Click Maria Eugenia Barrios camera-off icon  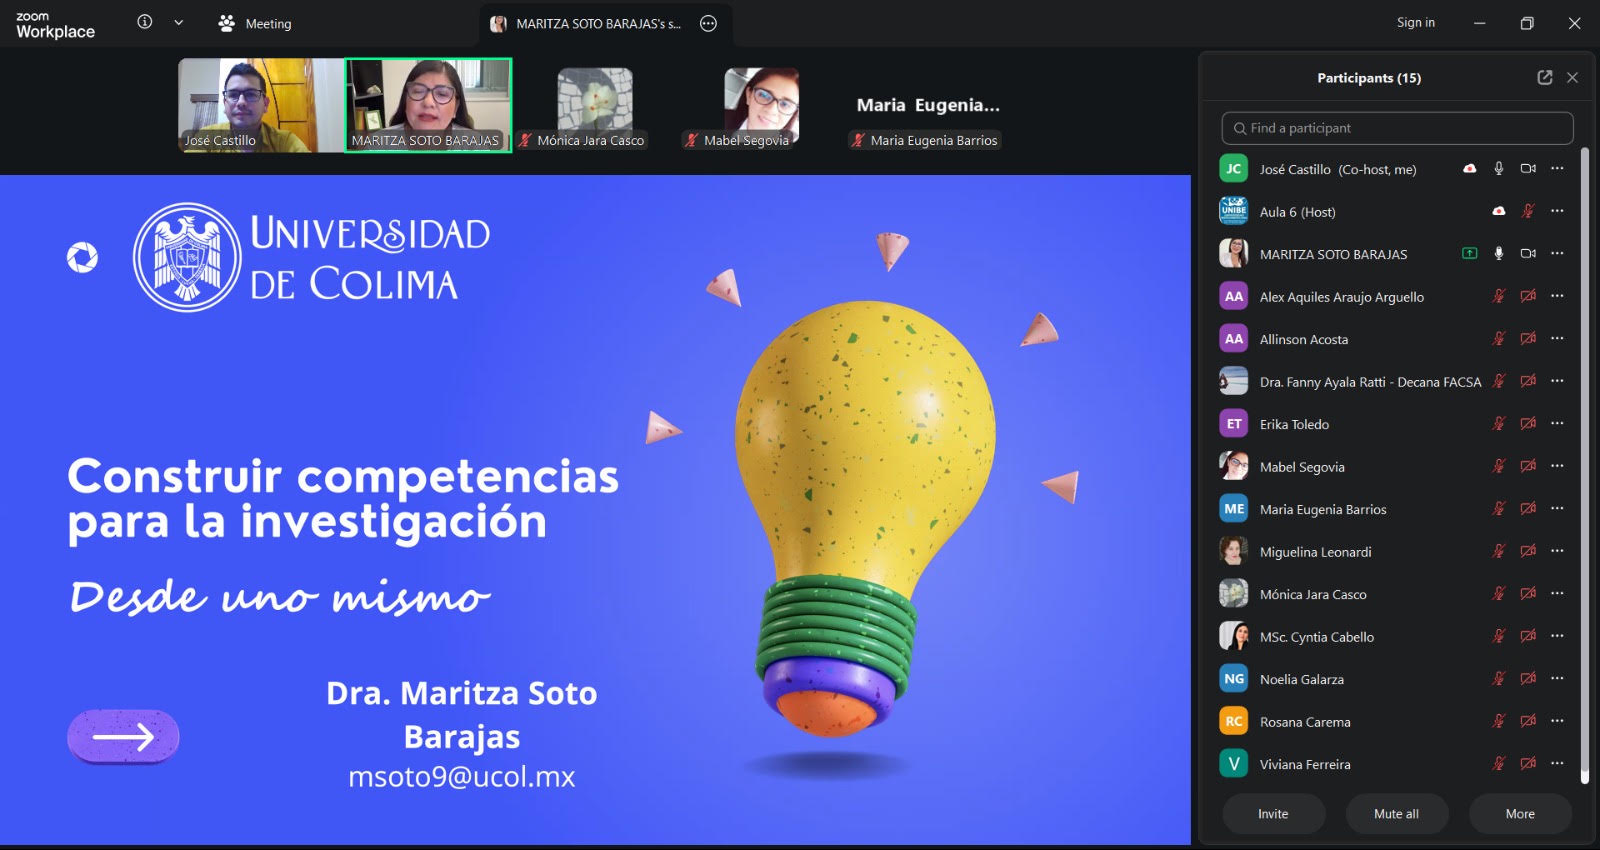1528,509
